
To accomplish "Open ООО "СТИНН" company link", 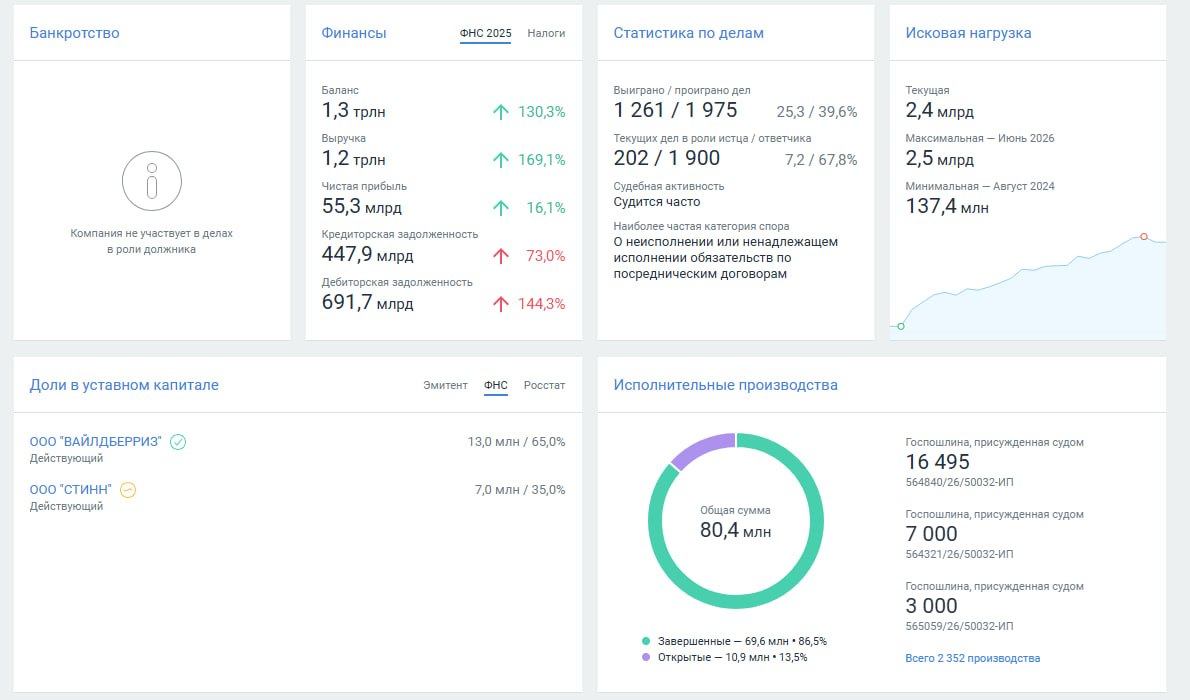I will pyautogui.click(x=71, y=490).
